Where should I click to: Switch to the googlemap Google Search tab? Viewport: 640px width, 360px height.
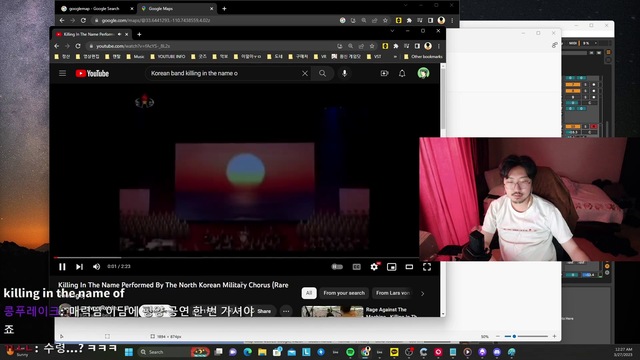(x=95, y=9)
